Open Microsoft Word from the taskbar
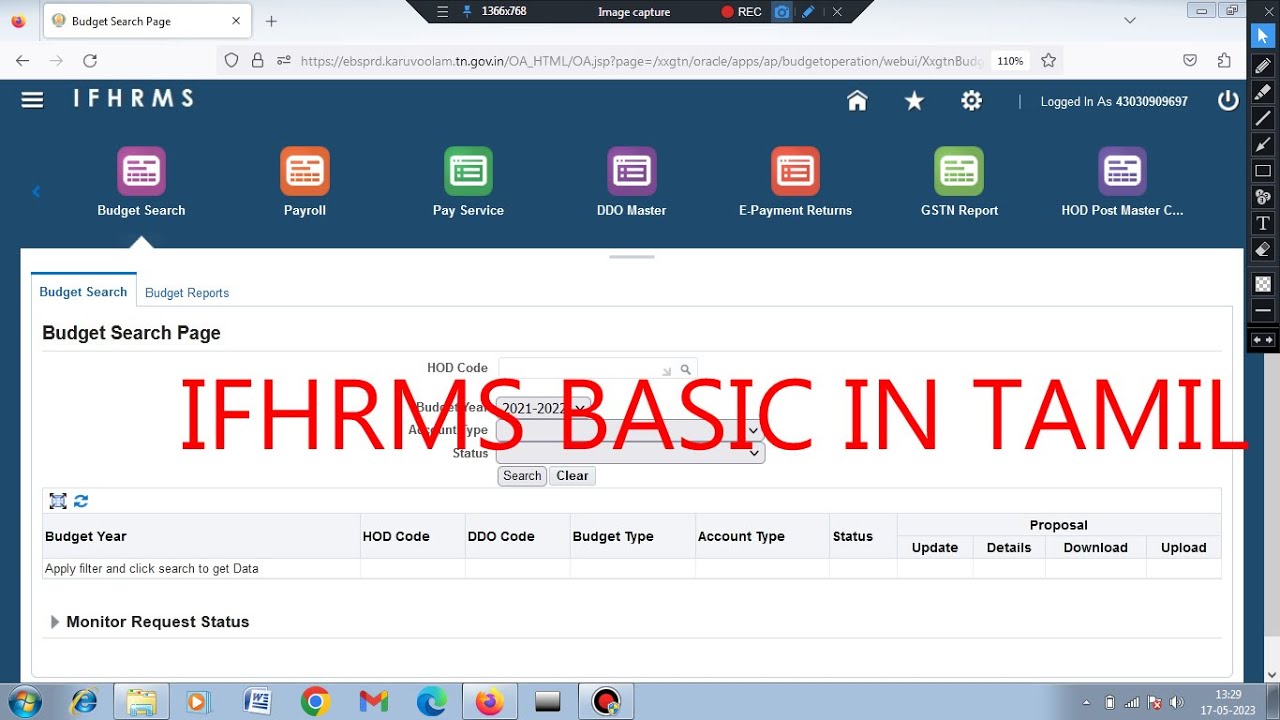This screenshot has height=720, width=1280. coord(257,702)
